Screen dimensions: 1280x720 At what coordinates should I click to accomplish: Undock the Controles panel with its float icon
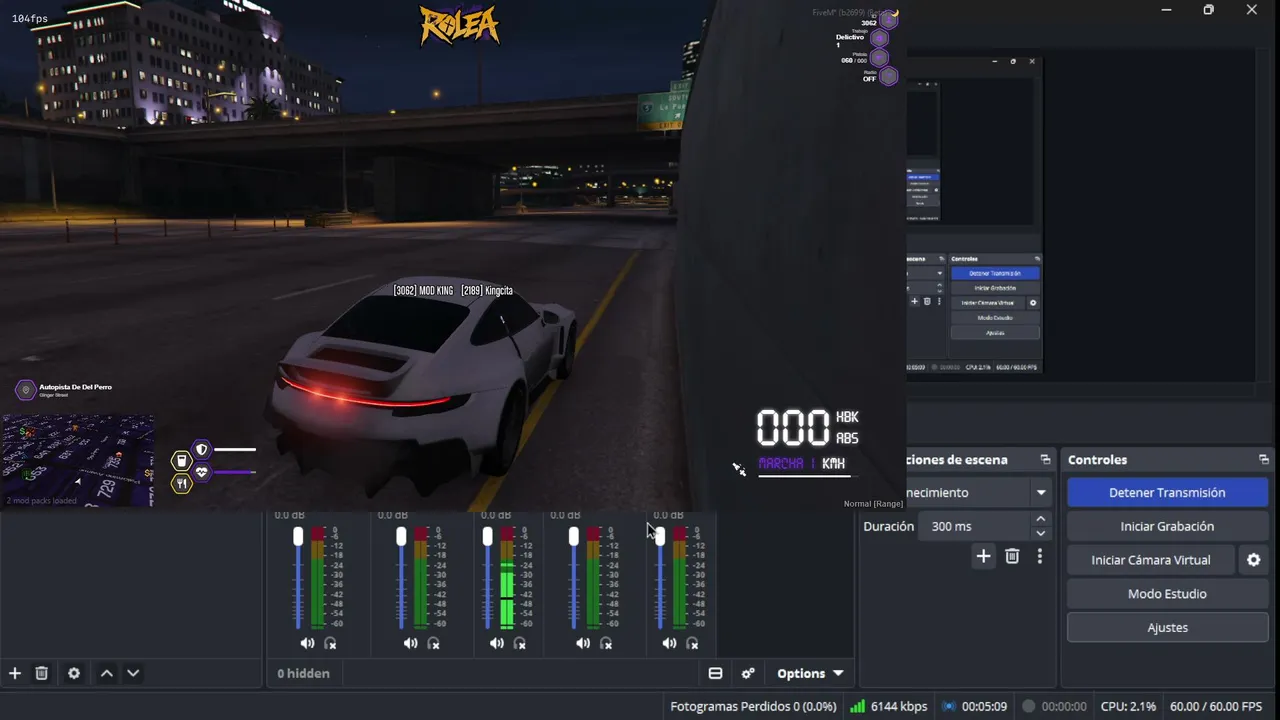[x=1264, y=460]
